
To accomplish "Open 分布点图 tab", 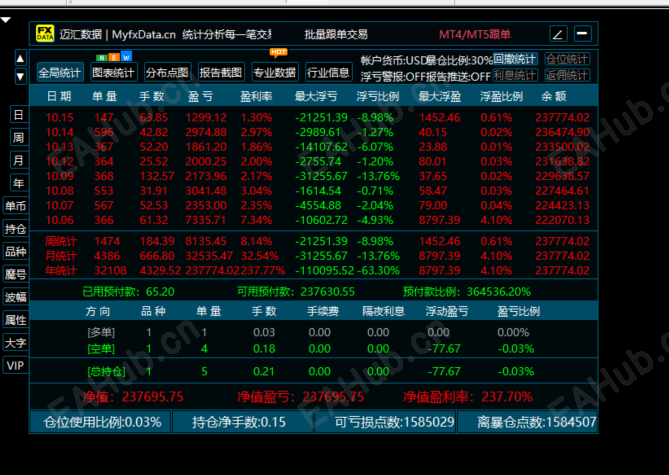I will [167, 73].
